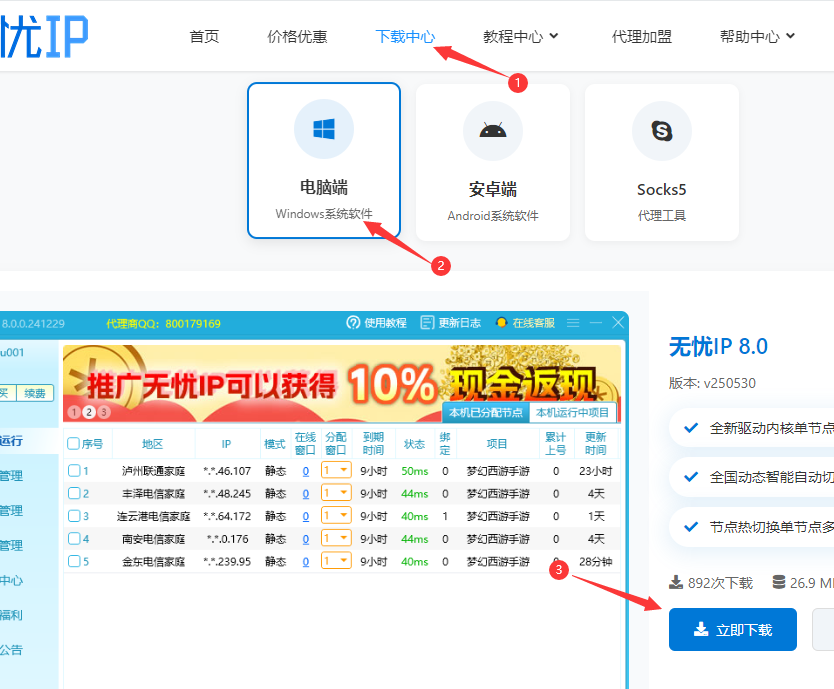The width and height of the screenshot is (834, 689).
Task: Click the Android robot icon
Action: tap(493, 130)
